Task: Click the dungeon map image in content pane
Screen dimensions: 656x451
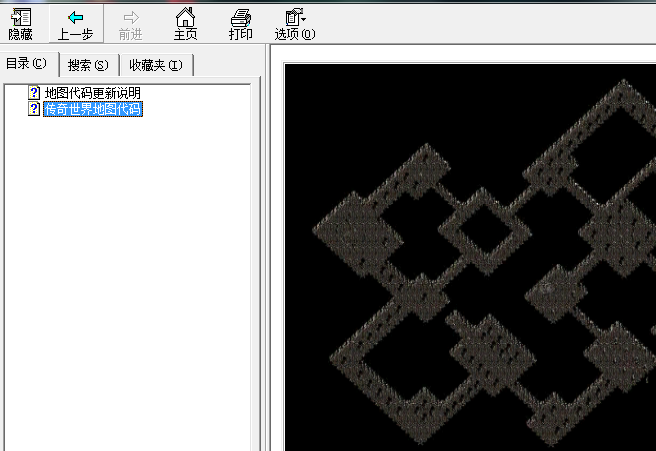Action: (x=470, y=257)
